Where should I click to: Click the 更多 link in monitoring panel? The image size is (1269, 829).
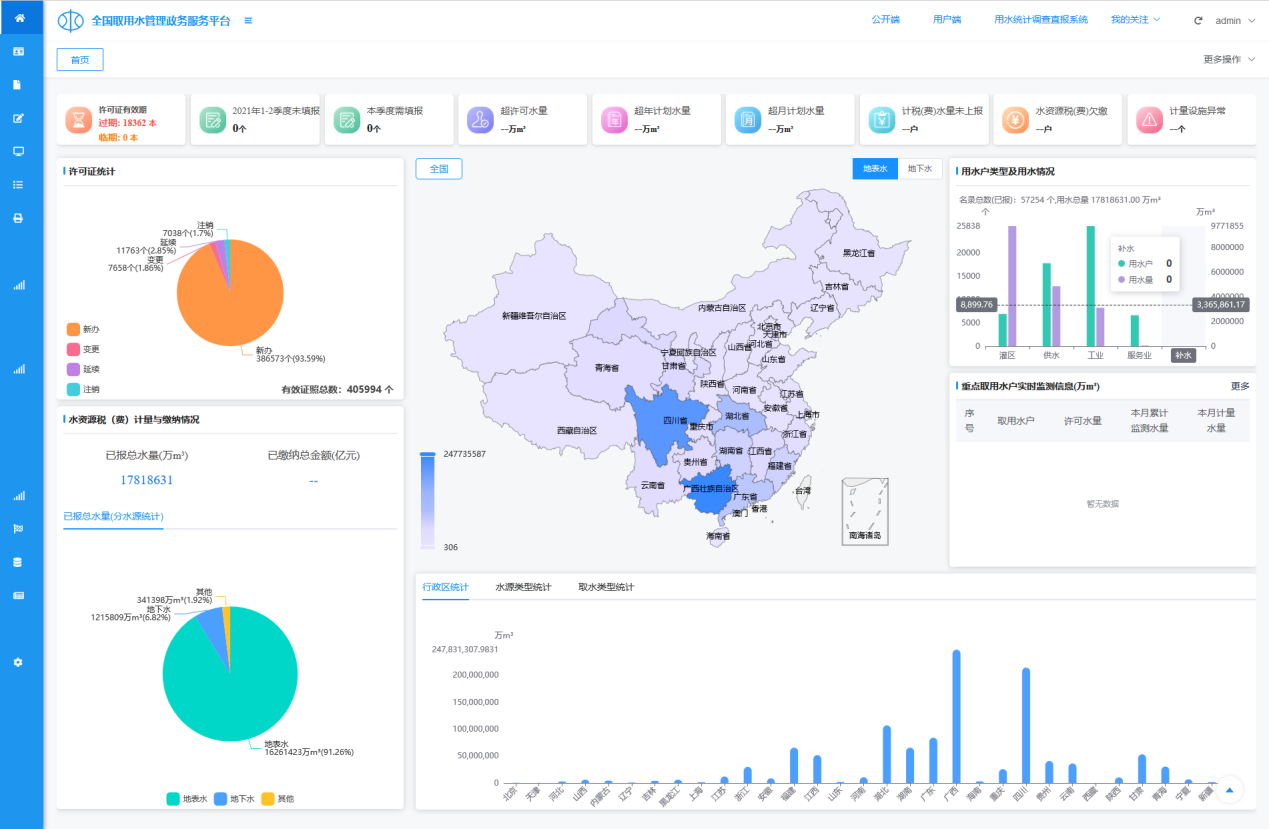point(1239,386)
